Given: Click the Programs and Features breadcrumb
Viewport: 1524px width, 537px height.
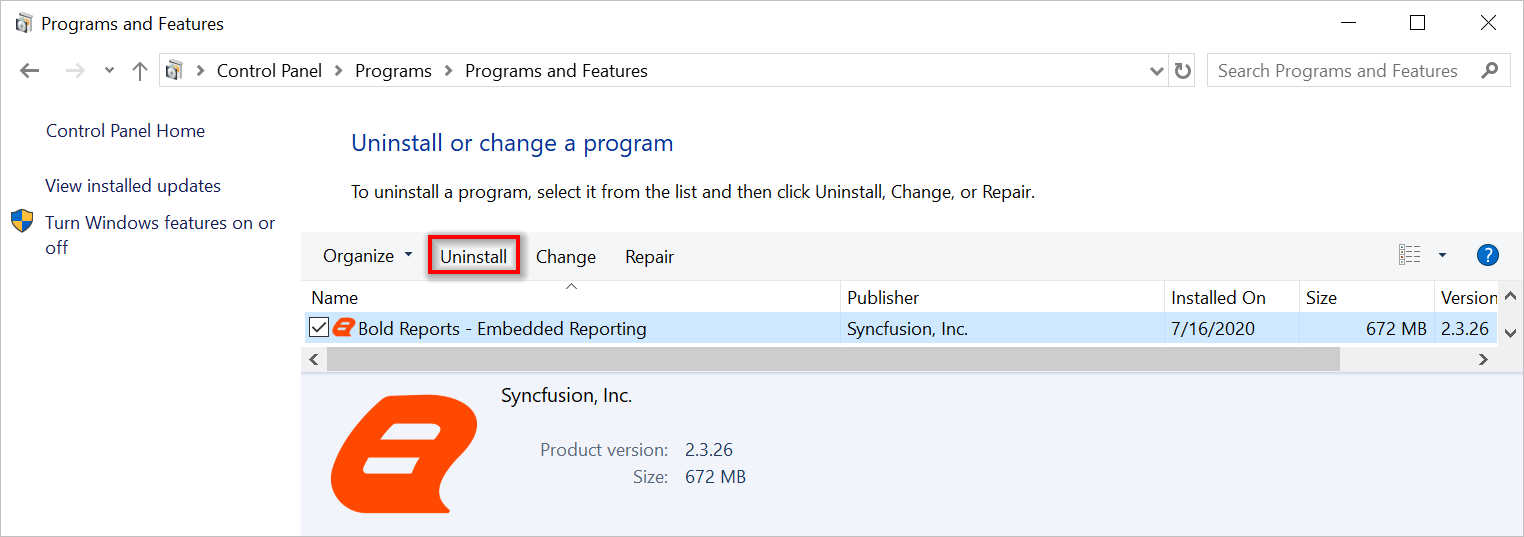Looking at the screenshot, I should [556, 71].
